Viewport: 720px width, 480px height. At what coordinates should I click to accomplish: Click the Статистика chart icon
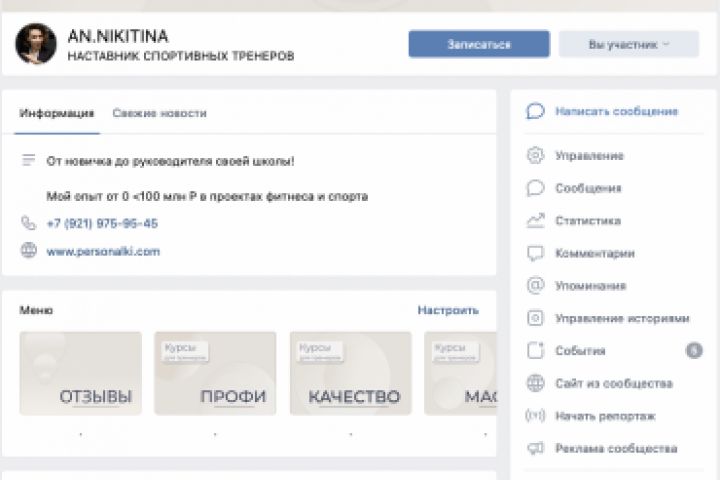tap(535, 220)
